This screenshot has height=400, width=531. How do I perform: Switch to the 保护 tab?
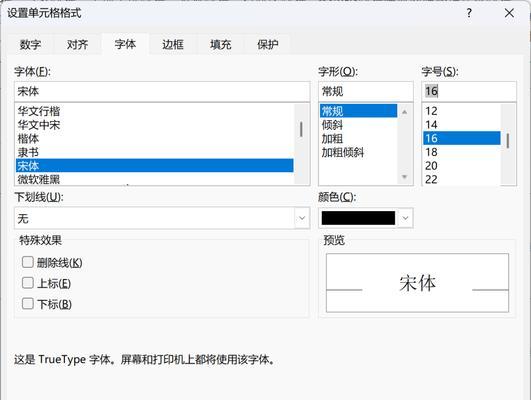(268, 44)
